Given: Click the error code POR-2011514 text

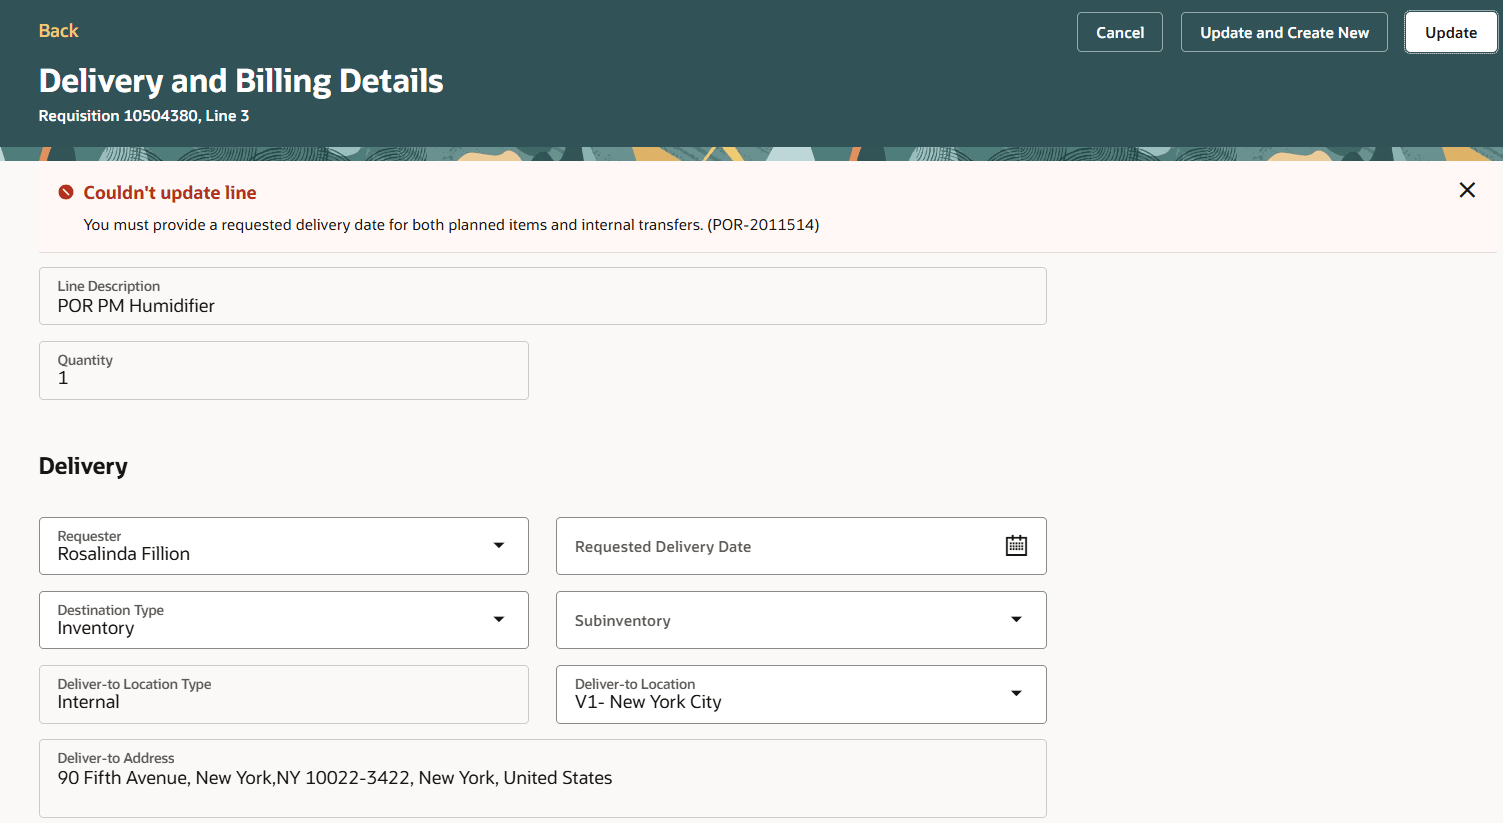Looking at the screenshot, I should 764,224.
